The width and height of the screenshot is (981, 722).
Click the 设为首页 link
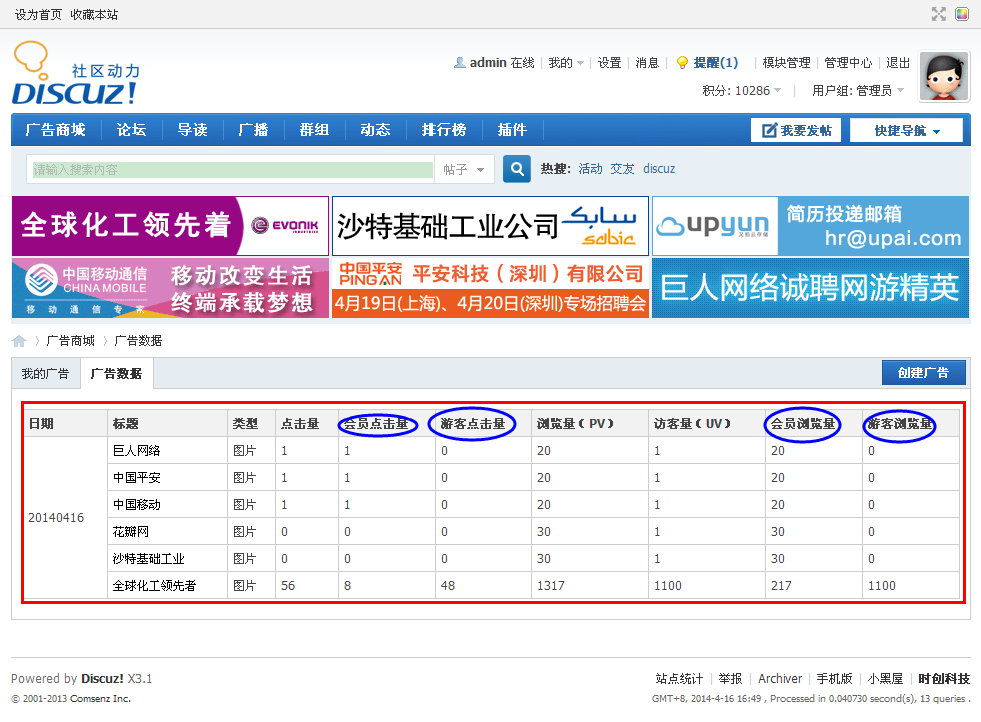pos(38,14)
